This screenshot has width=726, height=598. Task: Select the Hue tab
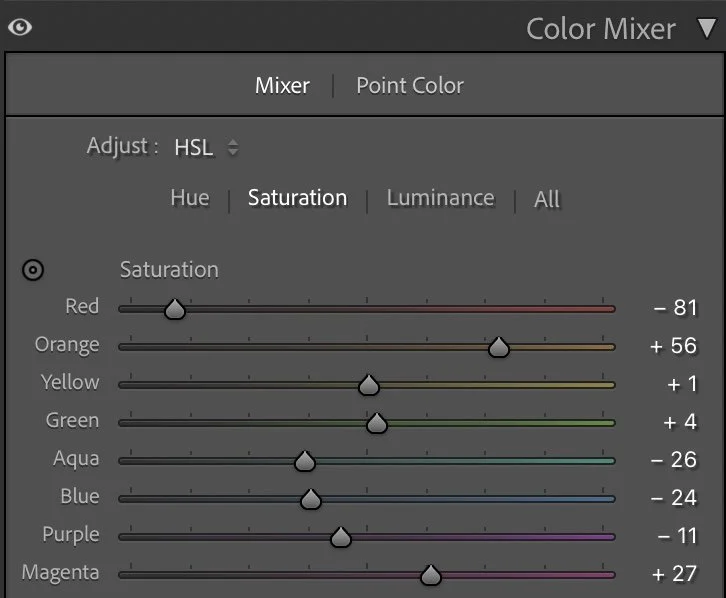click(x=190, y=198)
